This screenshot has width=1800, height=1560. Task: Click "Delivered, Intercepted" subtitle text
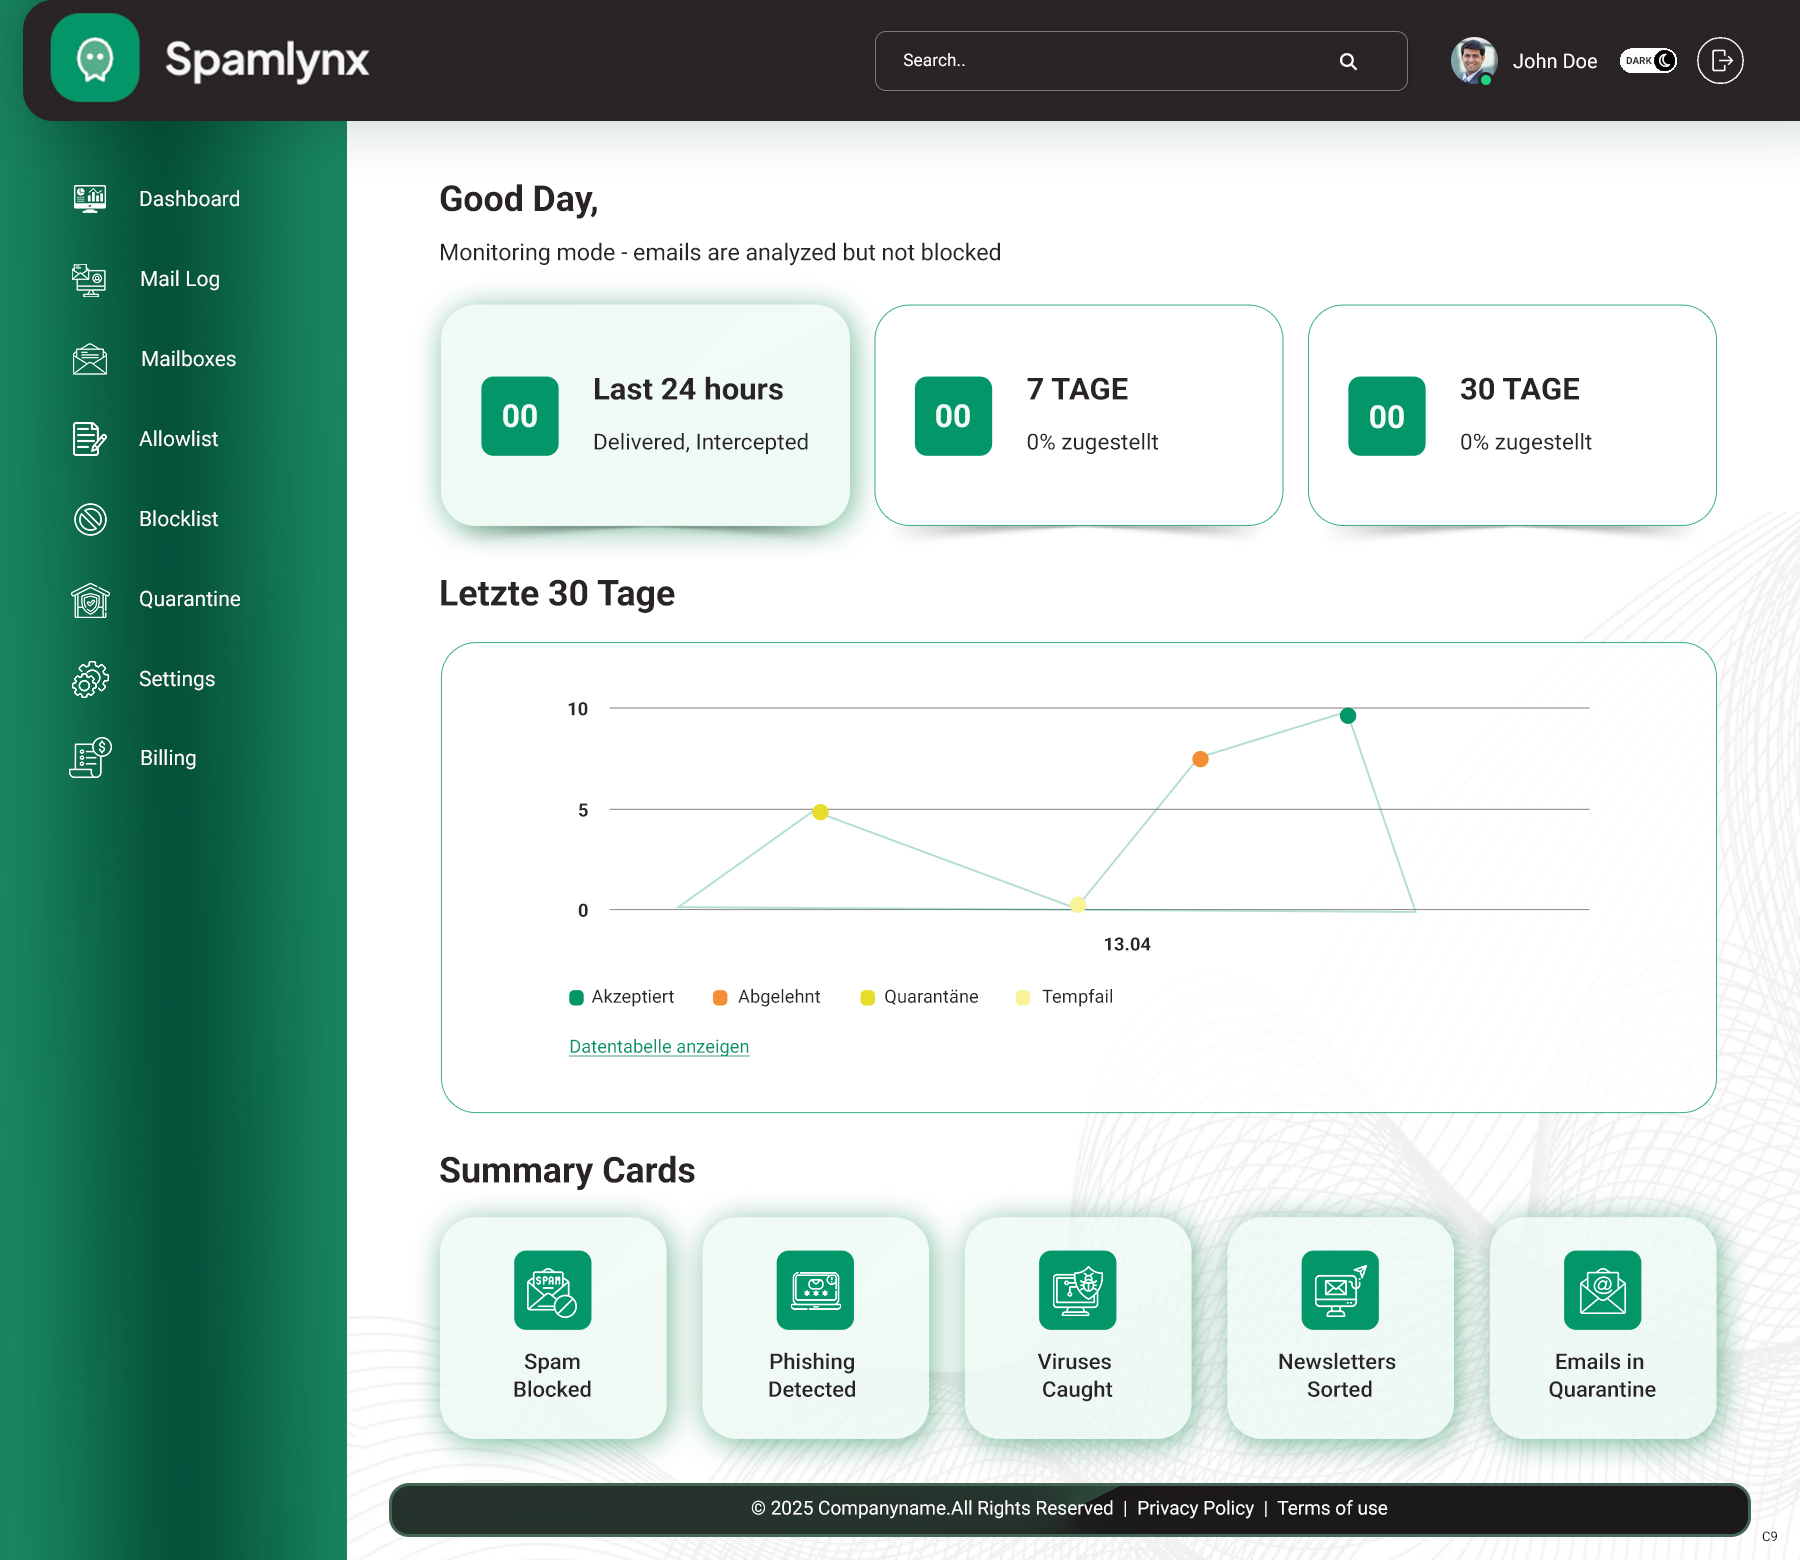coord(700,442)
